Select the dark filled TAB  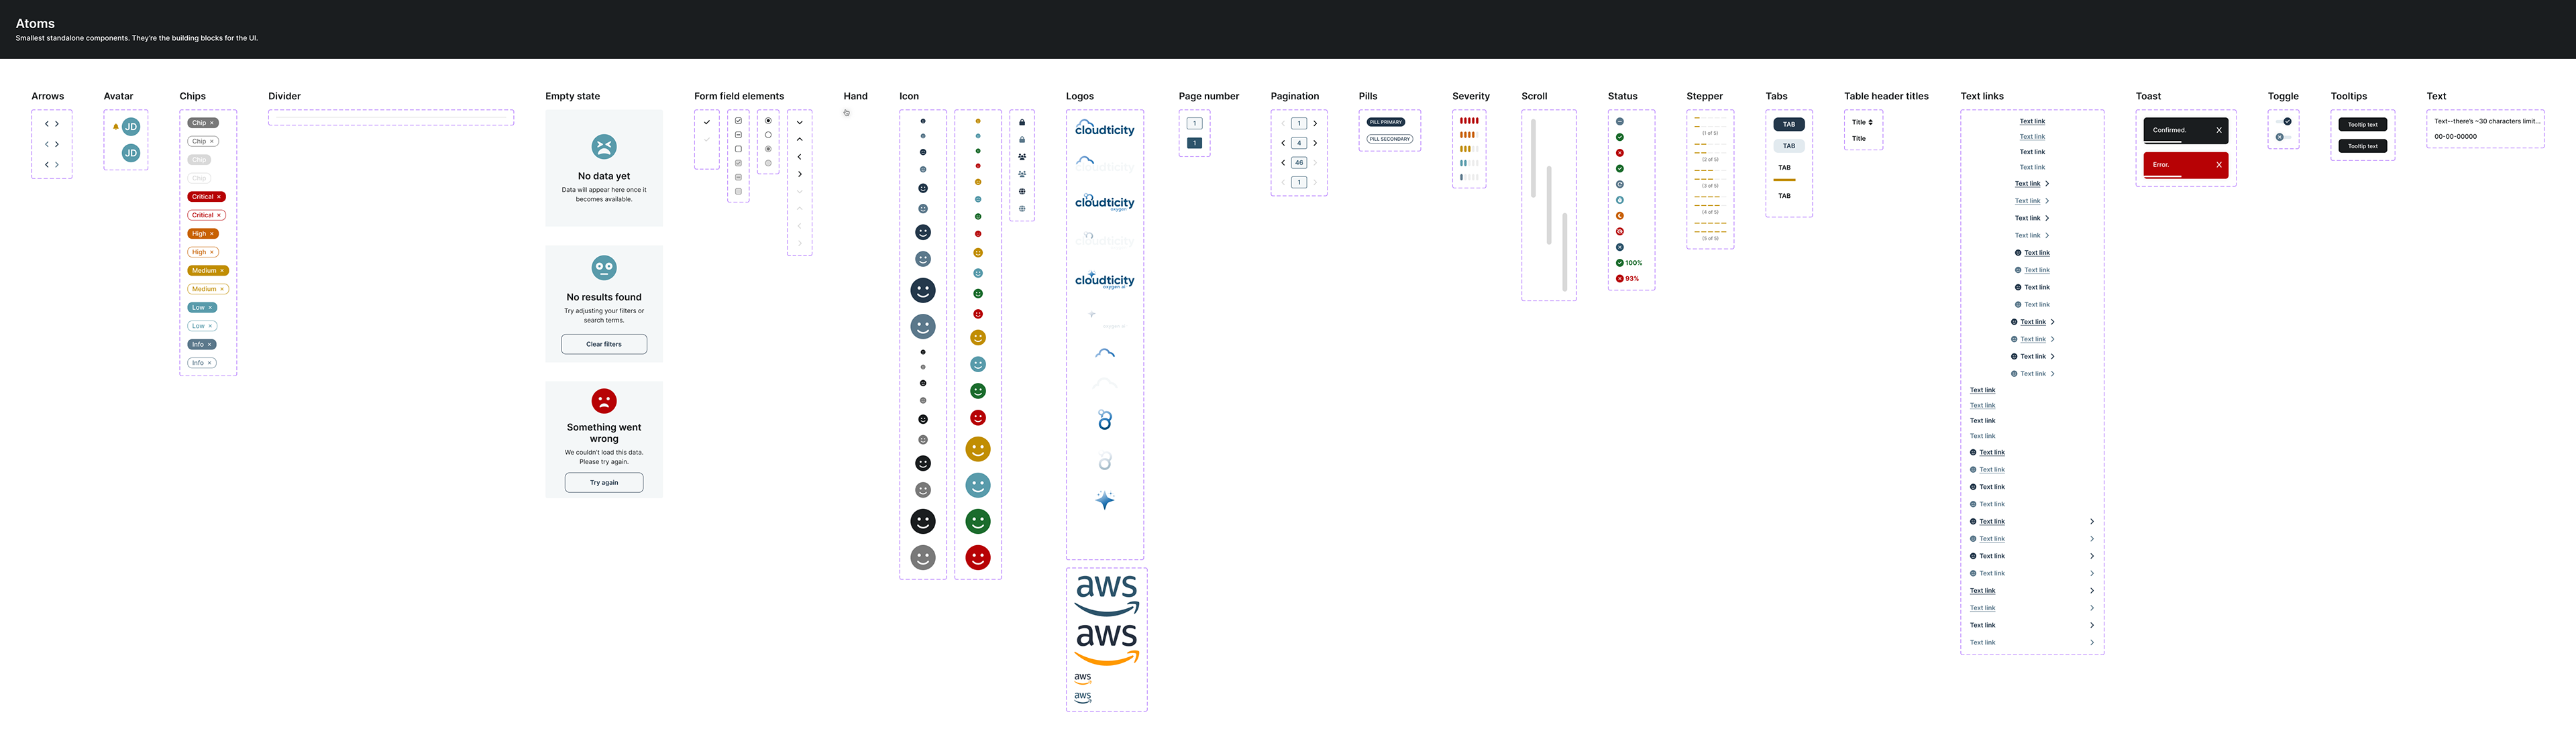[1789, 124]
